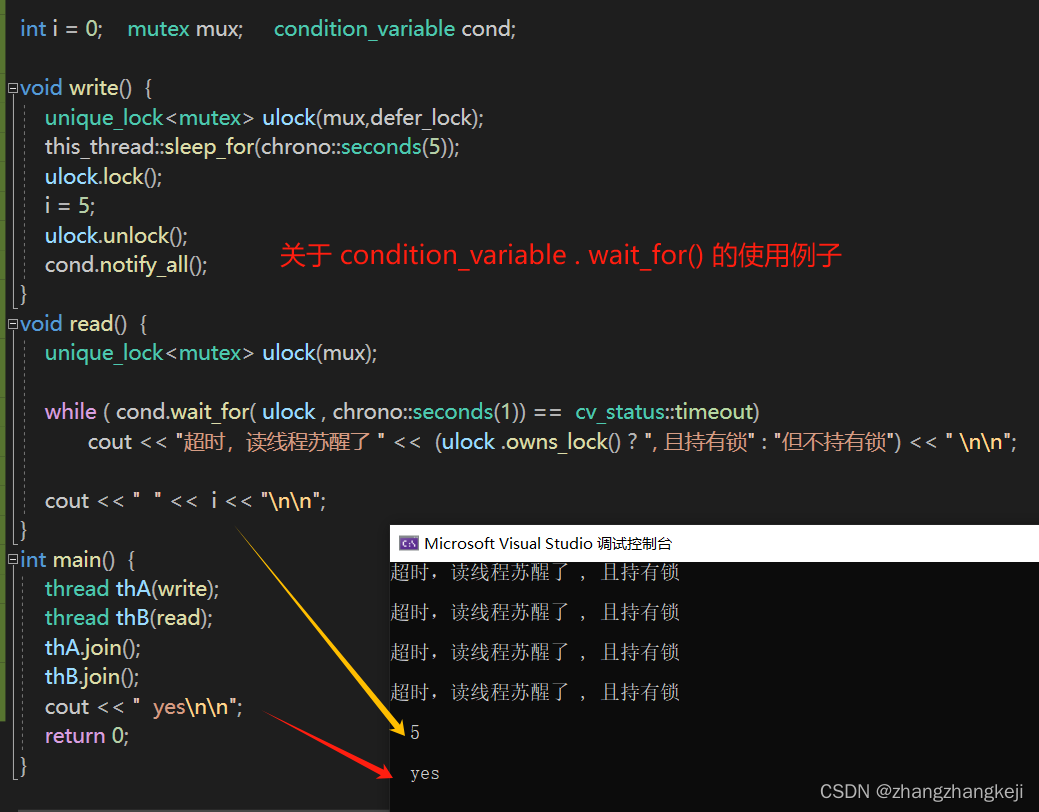
Task: Click 'unique_lock<mutex> ulock(mux);' in read()
Action: pyautogui.click(x=211, y=353)
